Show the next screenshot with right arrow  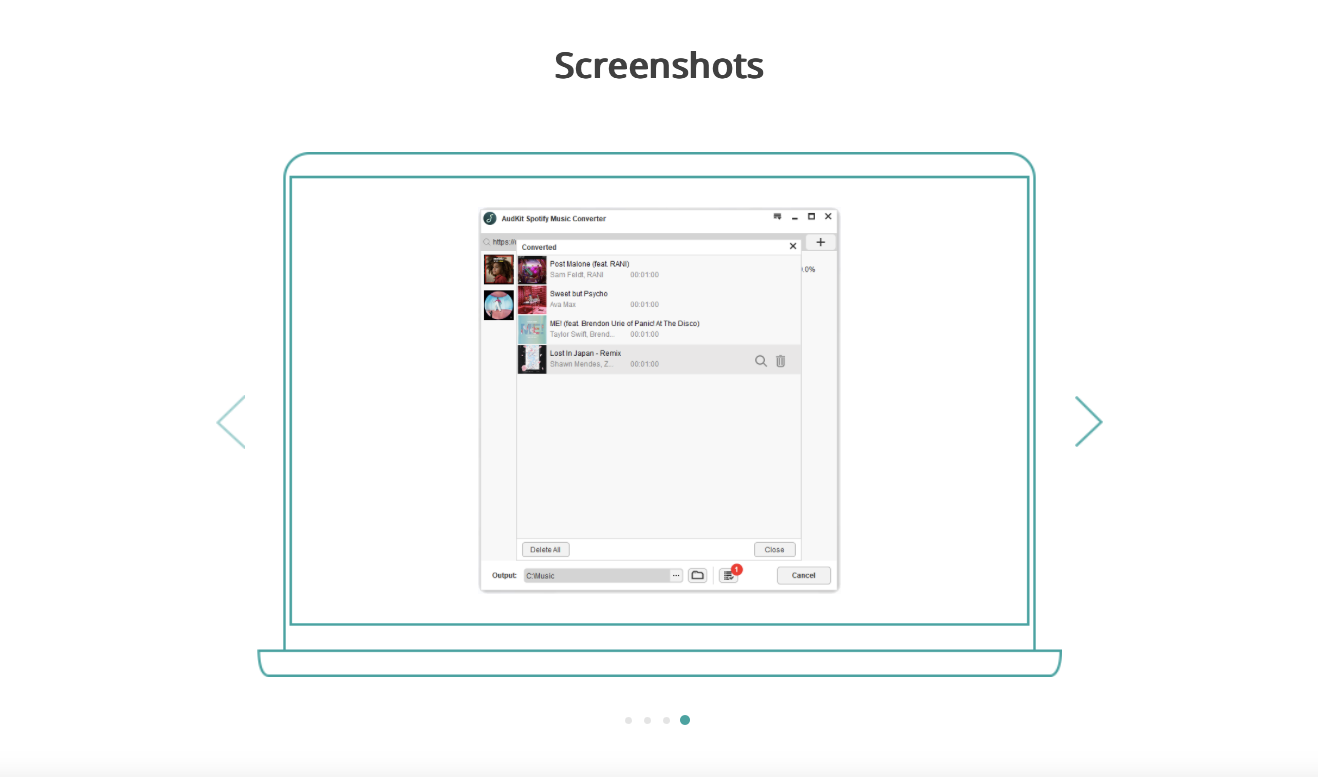(1089, 421)
